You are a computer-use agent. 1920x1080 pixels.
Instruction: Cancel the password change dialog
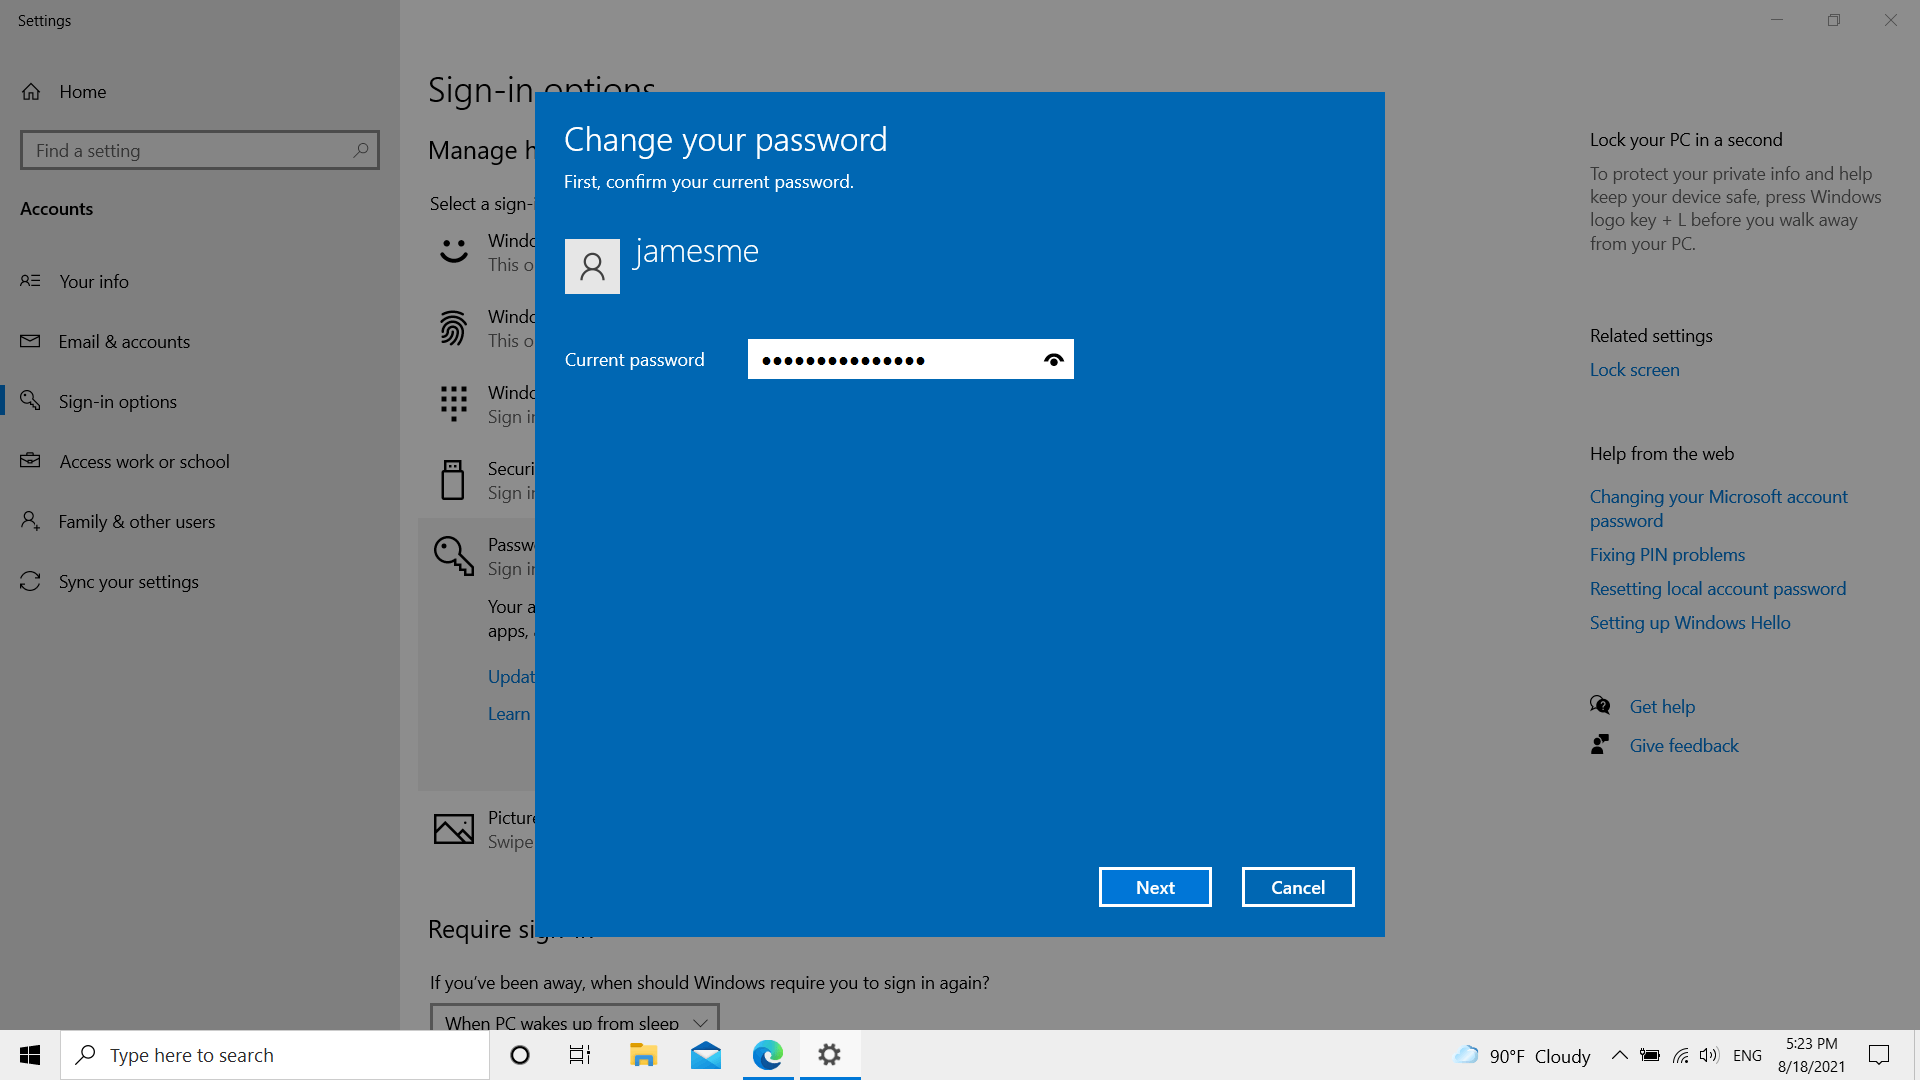pyautogui.click(x=1297, y=887)
